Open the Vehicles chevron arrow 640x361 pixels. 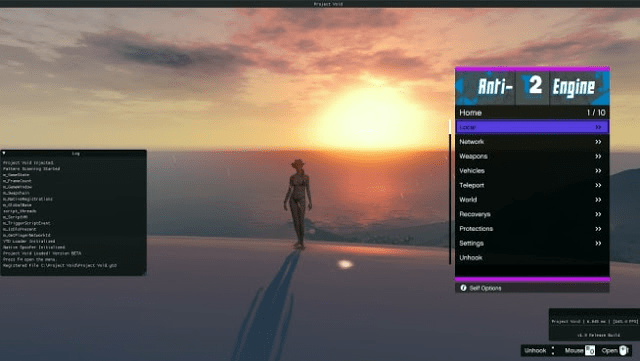point(598,171)
